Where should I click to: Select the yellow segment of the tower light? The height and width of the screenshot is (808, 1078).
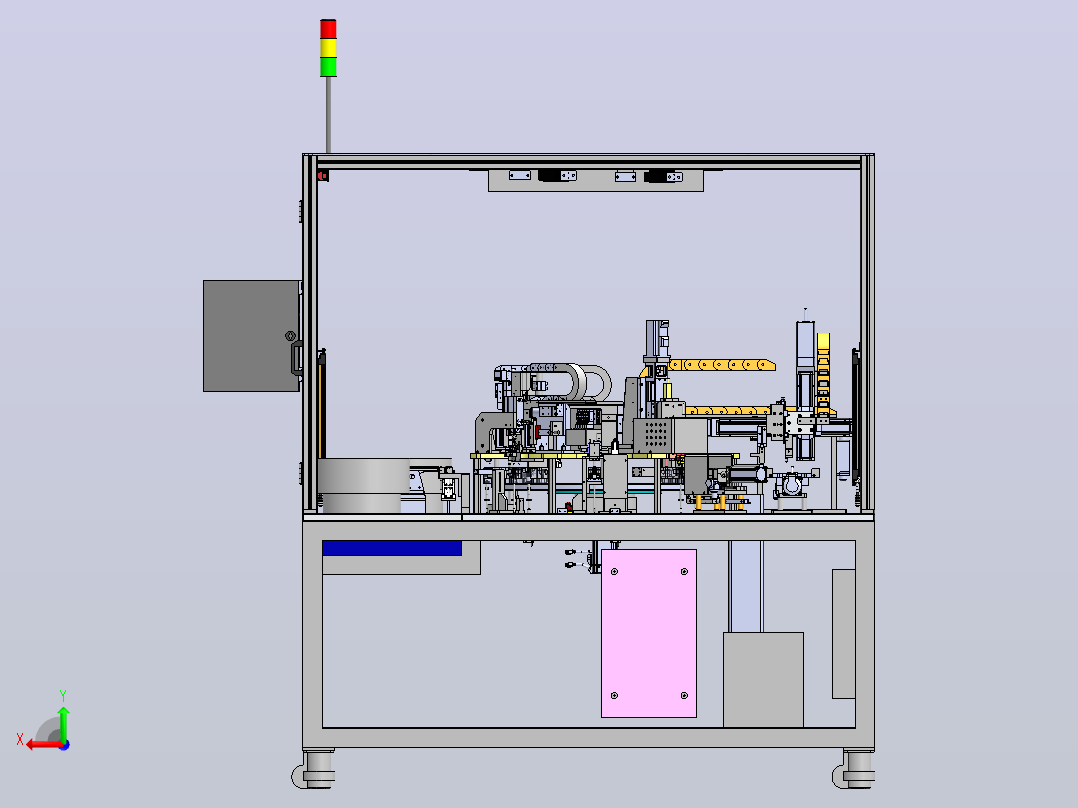(329, 48)
